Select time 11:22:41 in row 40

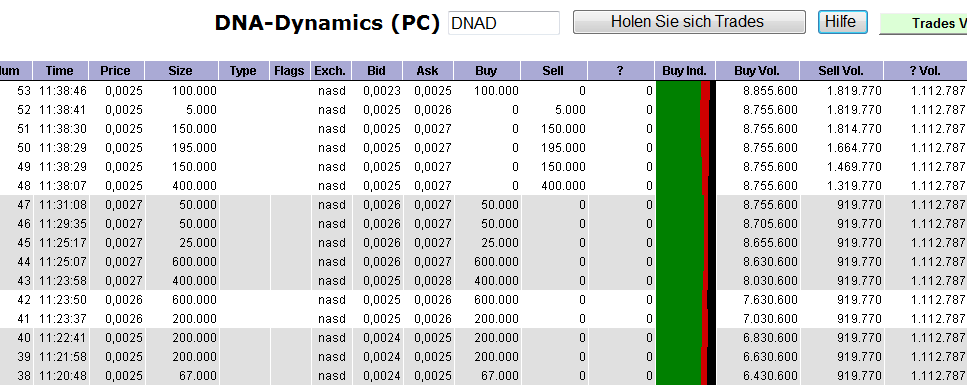click(63, 337)
